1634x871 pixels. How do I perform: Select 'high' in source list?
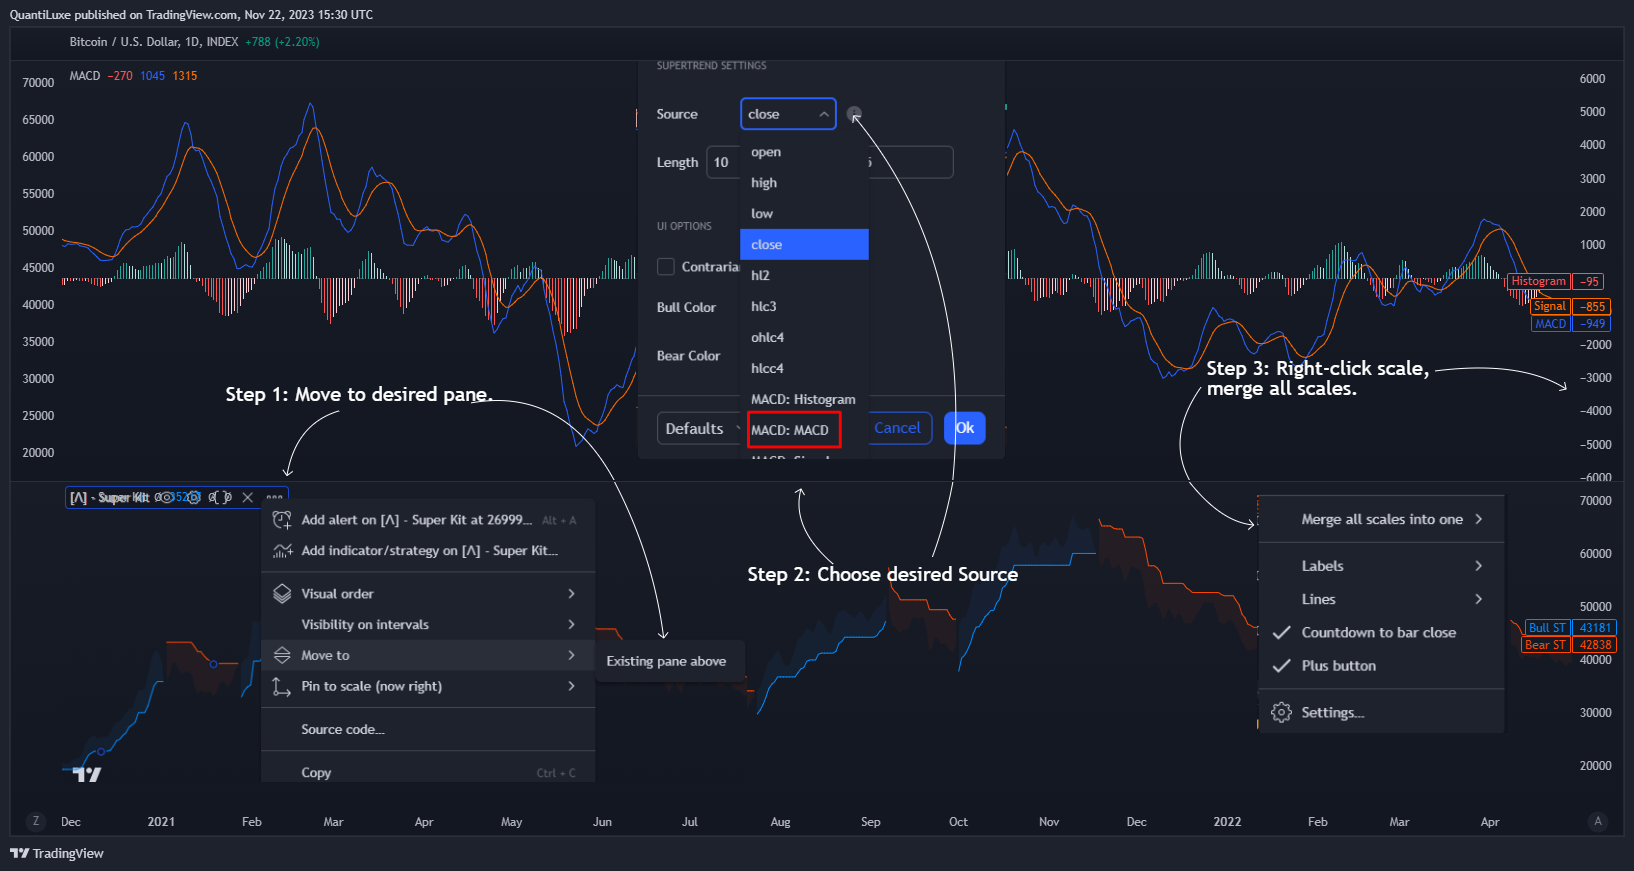coord(804,183)
